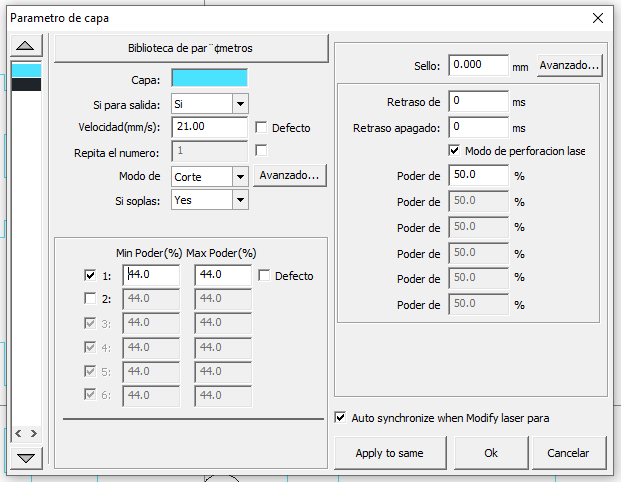Toggle the Modo de perforacion laser checkbox
621x482 pixels.
455,150
